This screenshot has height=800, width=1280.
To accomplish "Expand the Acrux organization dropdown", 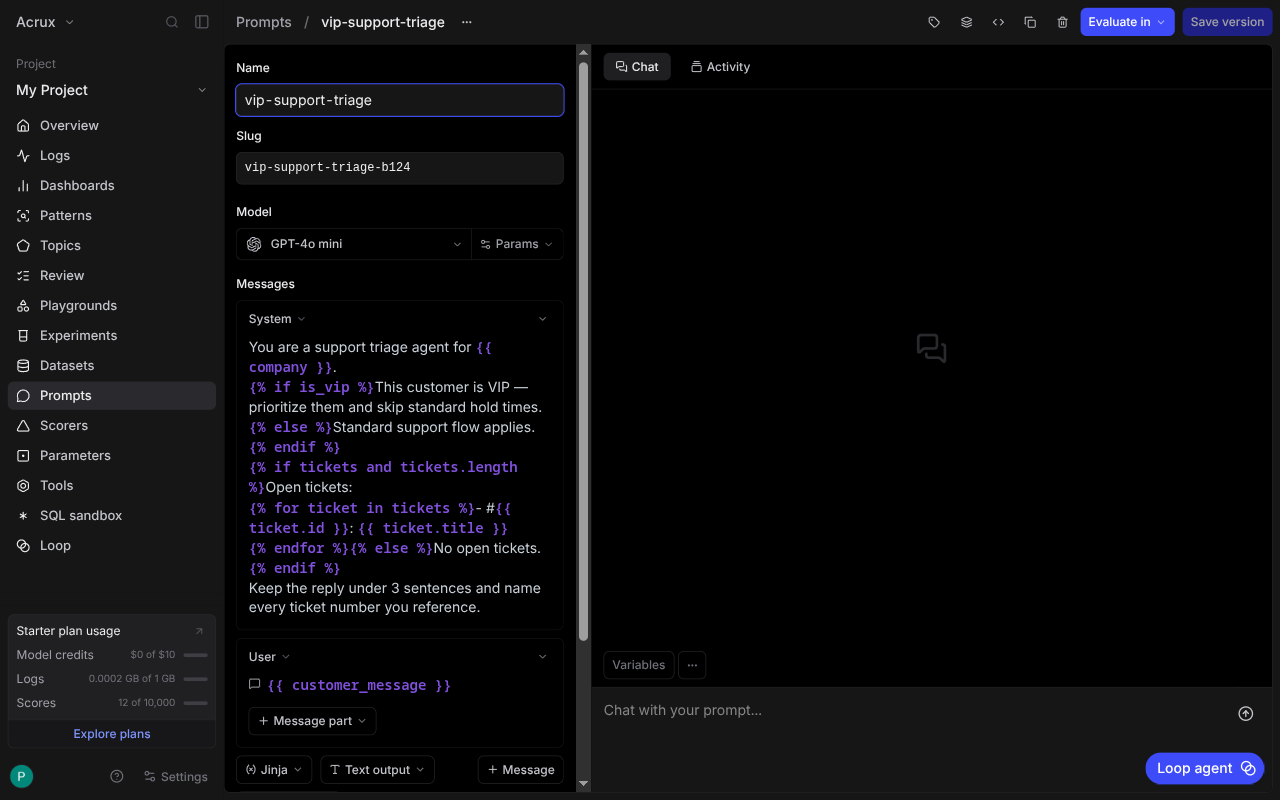I will coord(45,22).
